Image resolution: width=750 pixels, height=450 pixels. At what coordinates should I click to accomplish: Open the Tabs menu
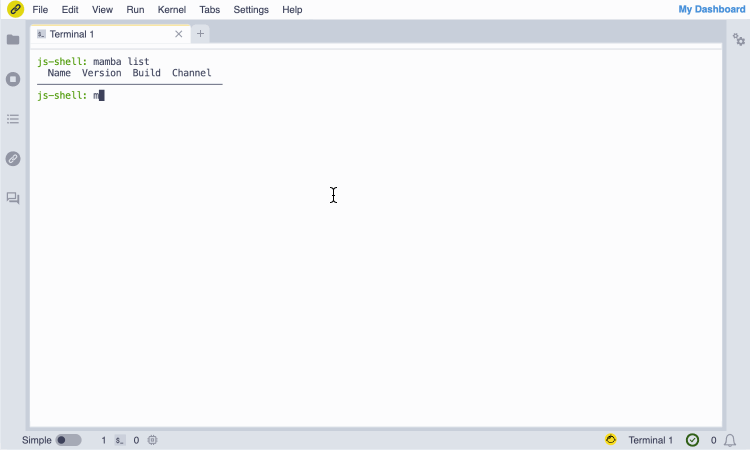tap(210, 10)
